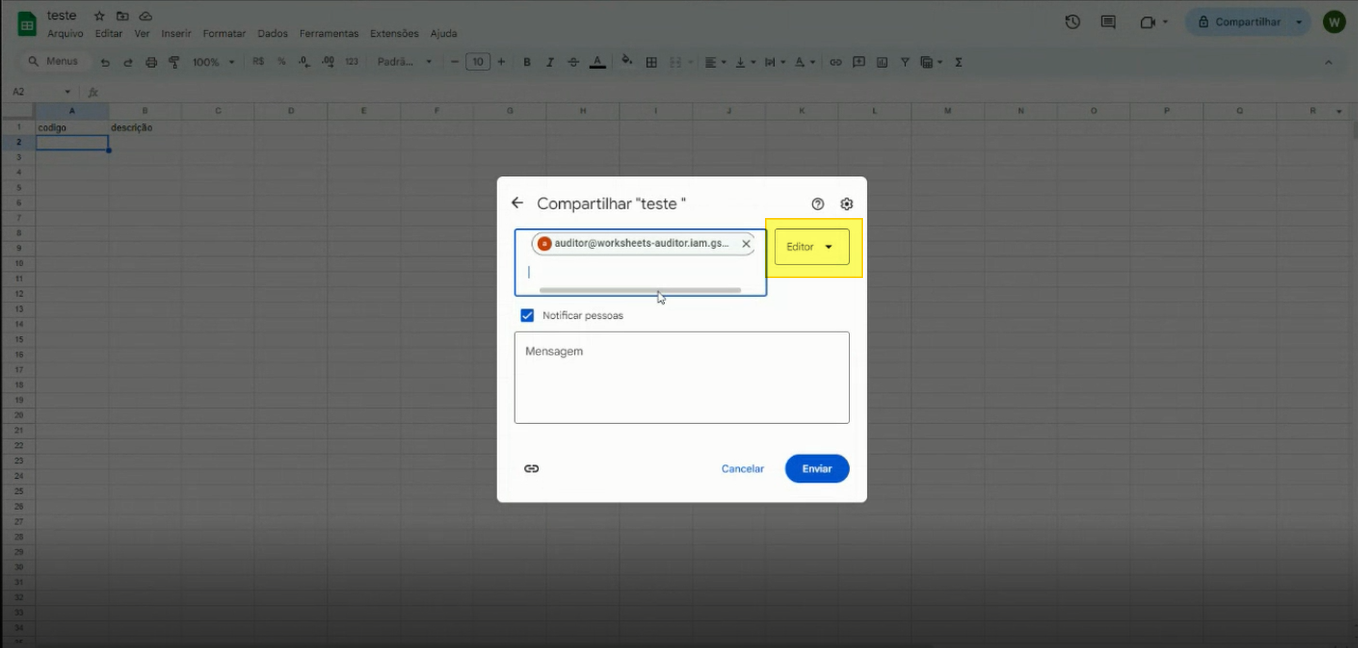
Task: Open help icon in share dialog
Action: tap(818, 204)
